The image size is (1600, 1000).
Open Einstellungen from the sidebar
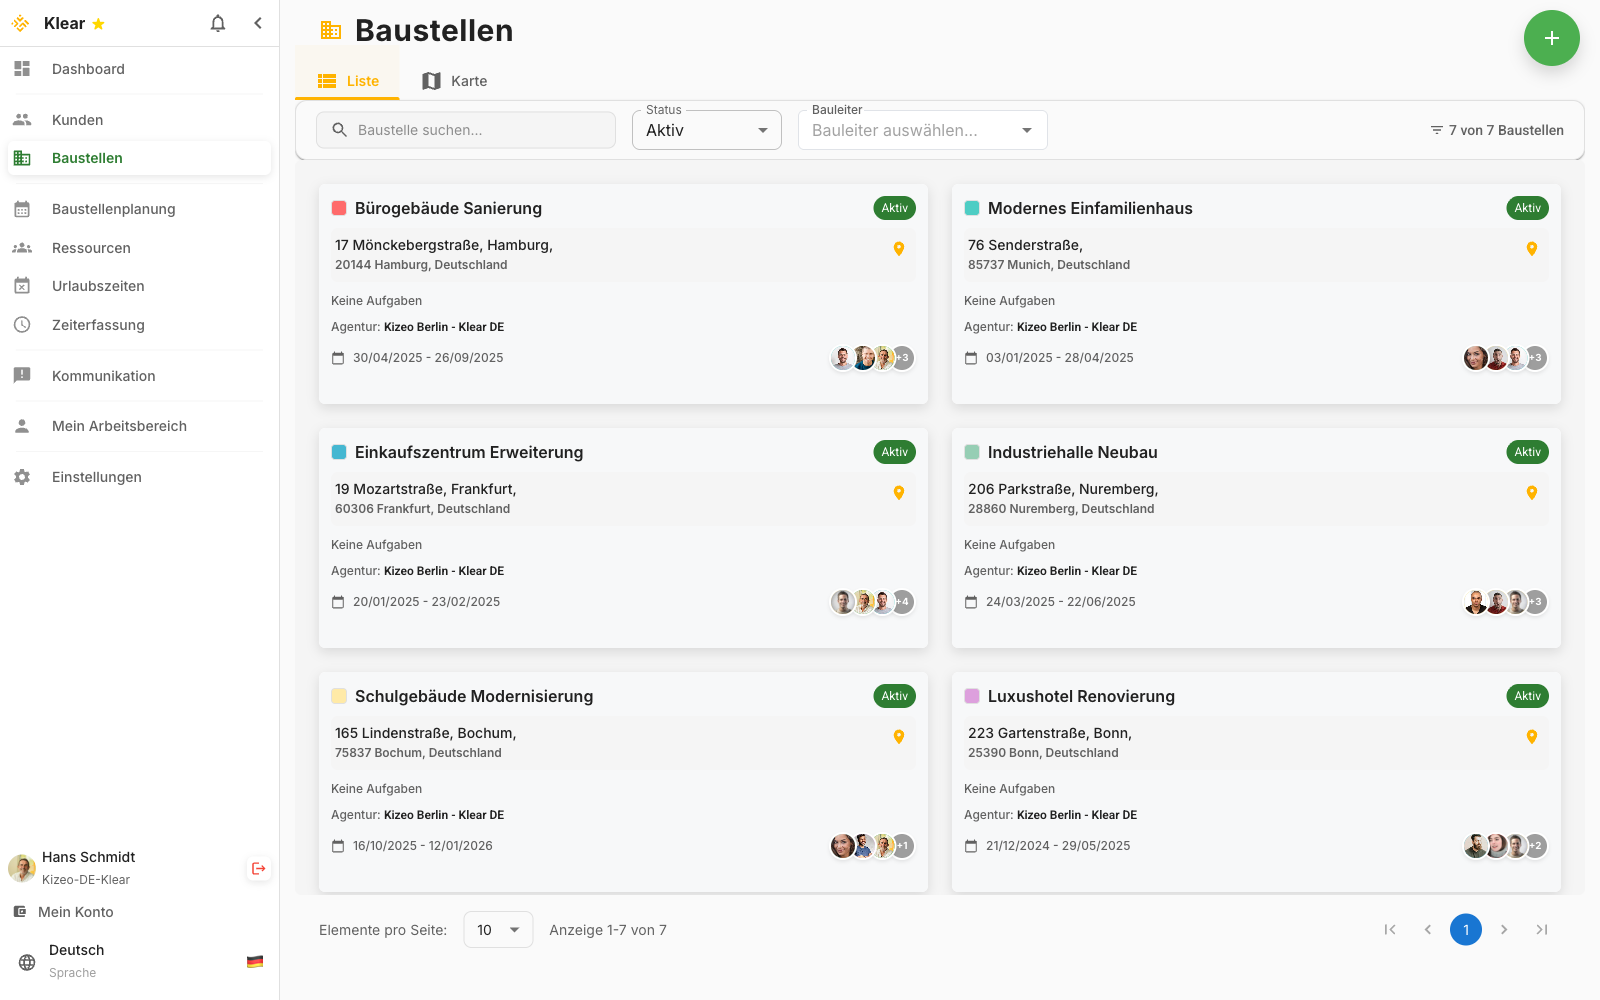click(97, 477)
